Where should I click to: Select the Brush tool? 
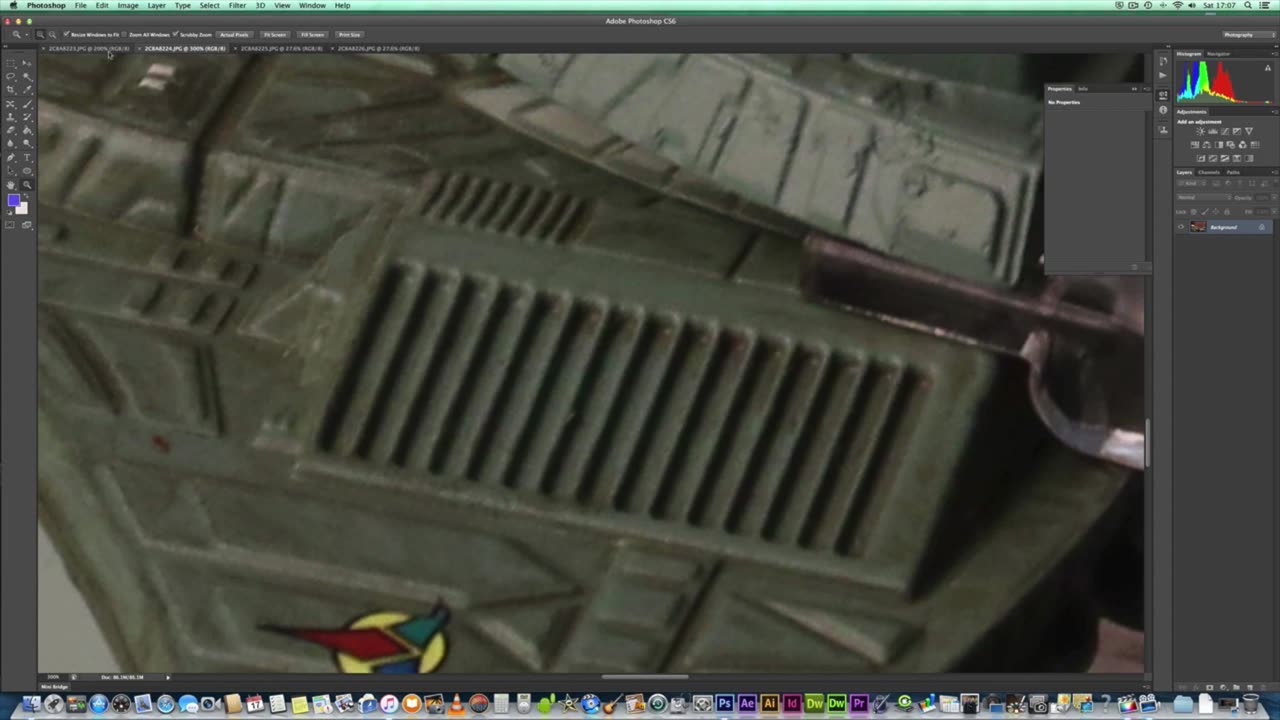[27, 104]
